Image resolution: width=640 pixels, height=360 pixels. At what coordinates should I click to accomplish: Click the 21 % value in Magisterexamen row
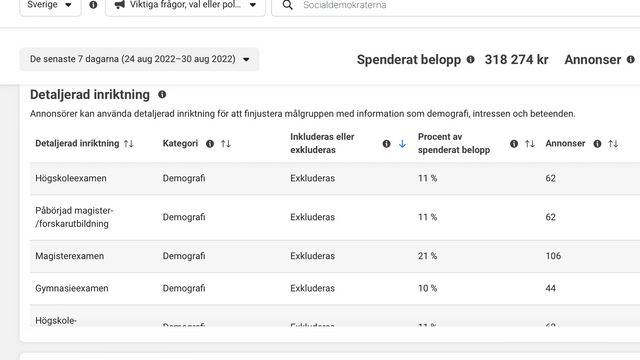coord(427,256)
